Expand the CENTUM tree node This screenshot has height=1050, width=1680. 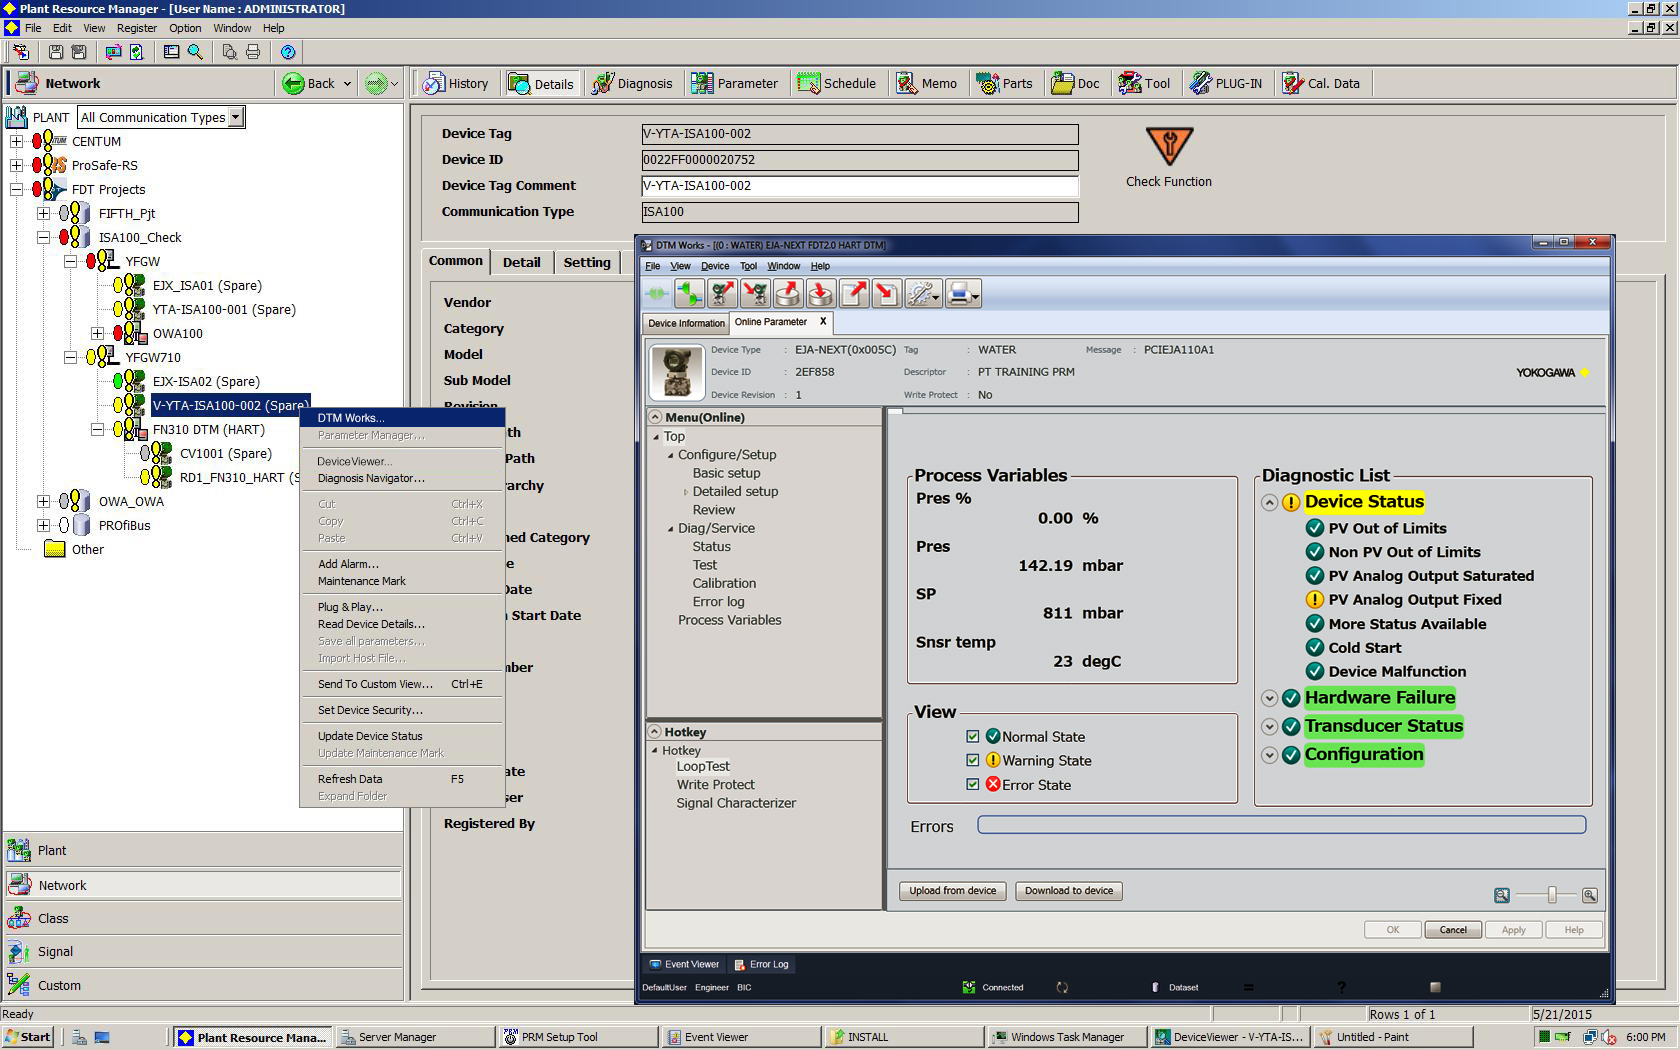coord(16,142)
